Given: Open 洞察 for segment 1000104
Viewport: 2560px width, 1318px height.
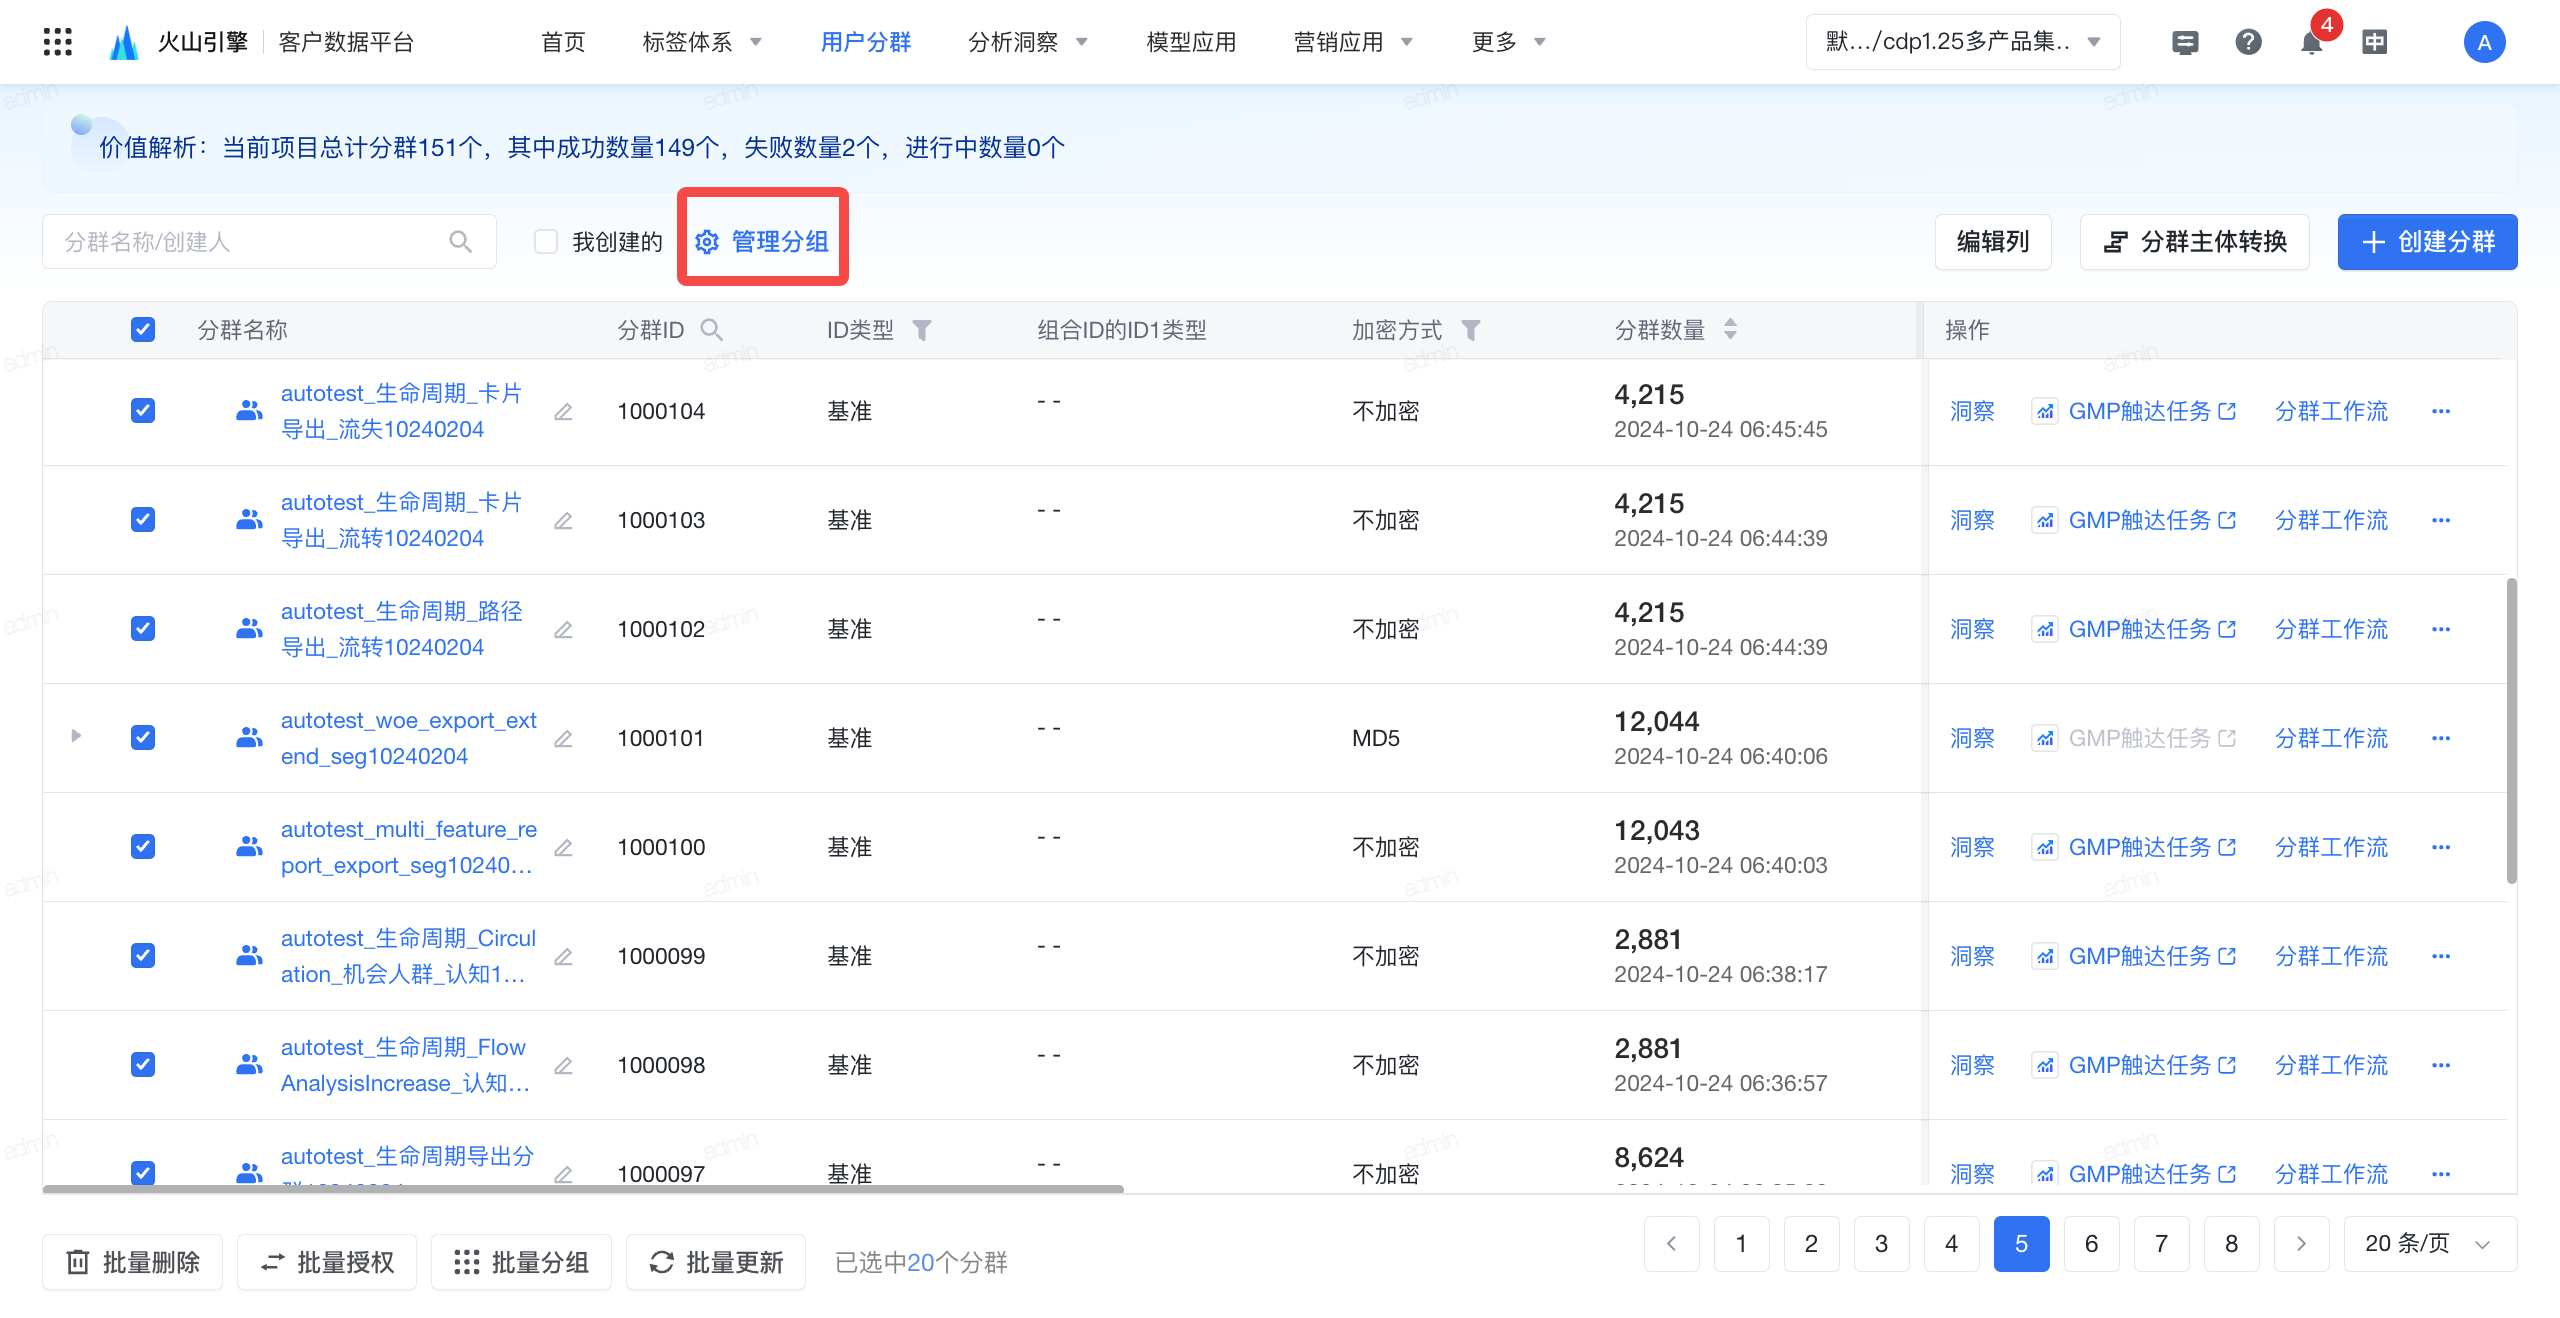Looking at the screenshot, I should click(x=1972, y=411).
